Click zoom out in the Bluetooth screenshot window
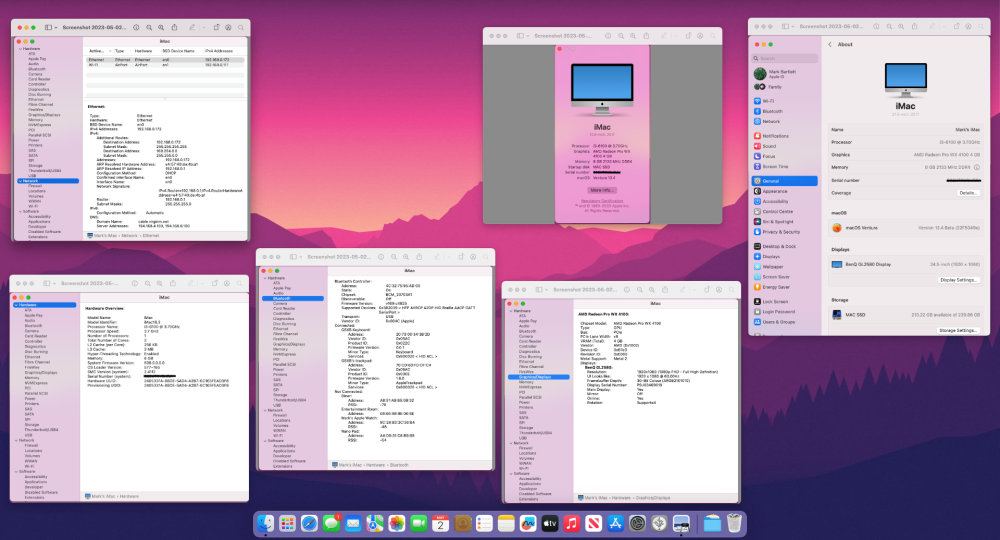The height and width of the screenshot is (540, 1000). (394, 257)
